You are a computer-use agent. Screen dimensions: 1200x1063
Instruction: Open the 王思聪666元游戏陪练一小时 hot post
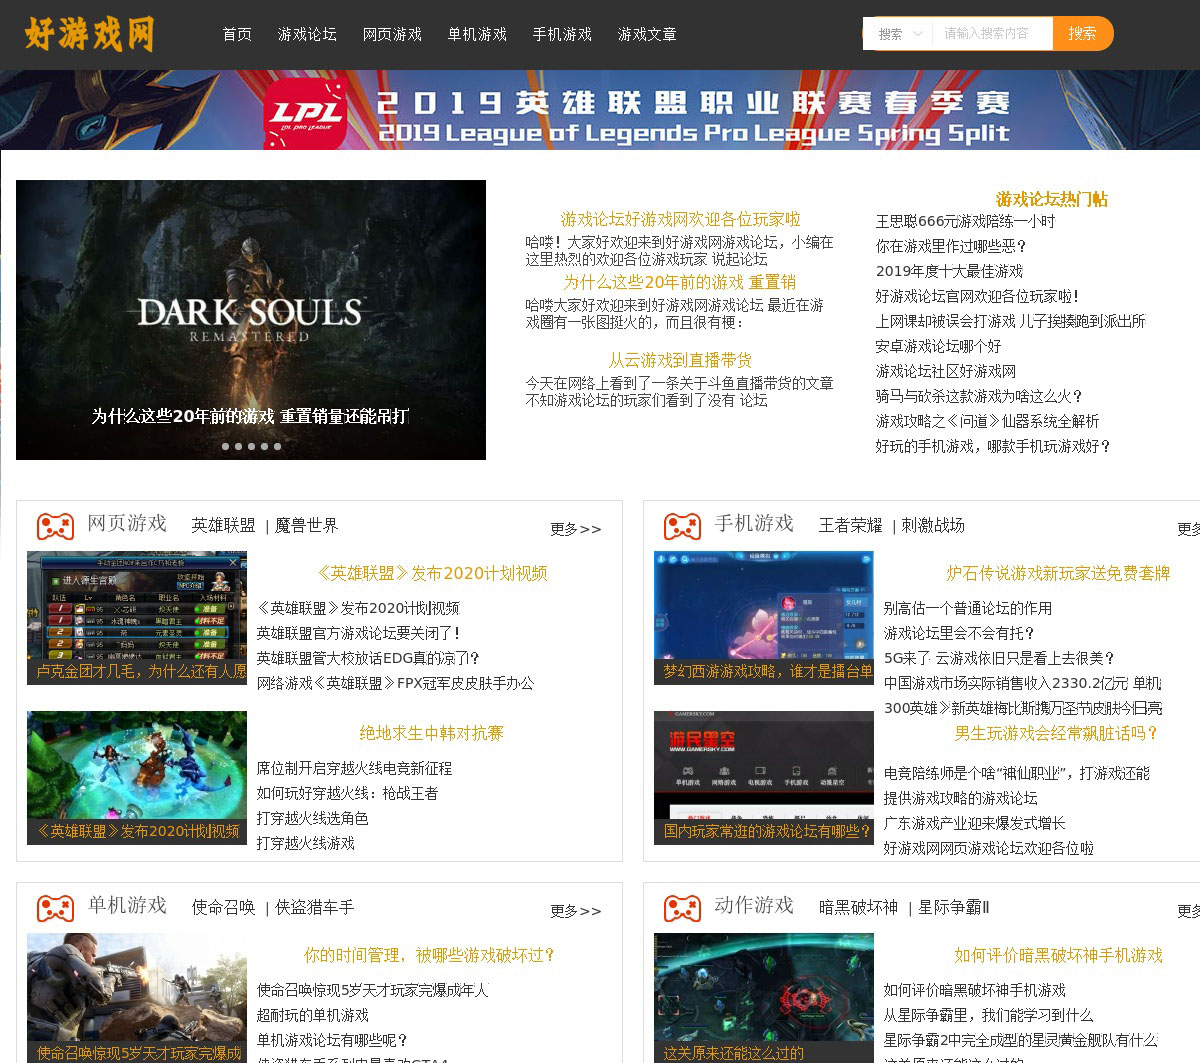pos(965,221)
